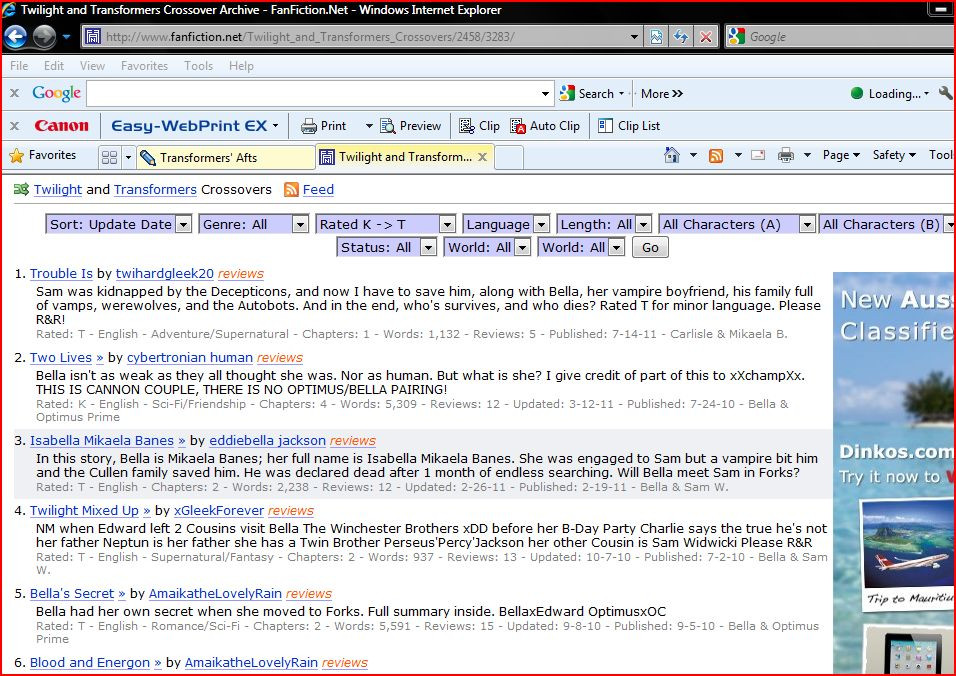The width and height of the screenshot is (956, 676).
Task: Open the Rated K -> T dropdown
Action: point(385,224)
